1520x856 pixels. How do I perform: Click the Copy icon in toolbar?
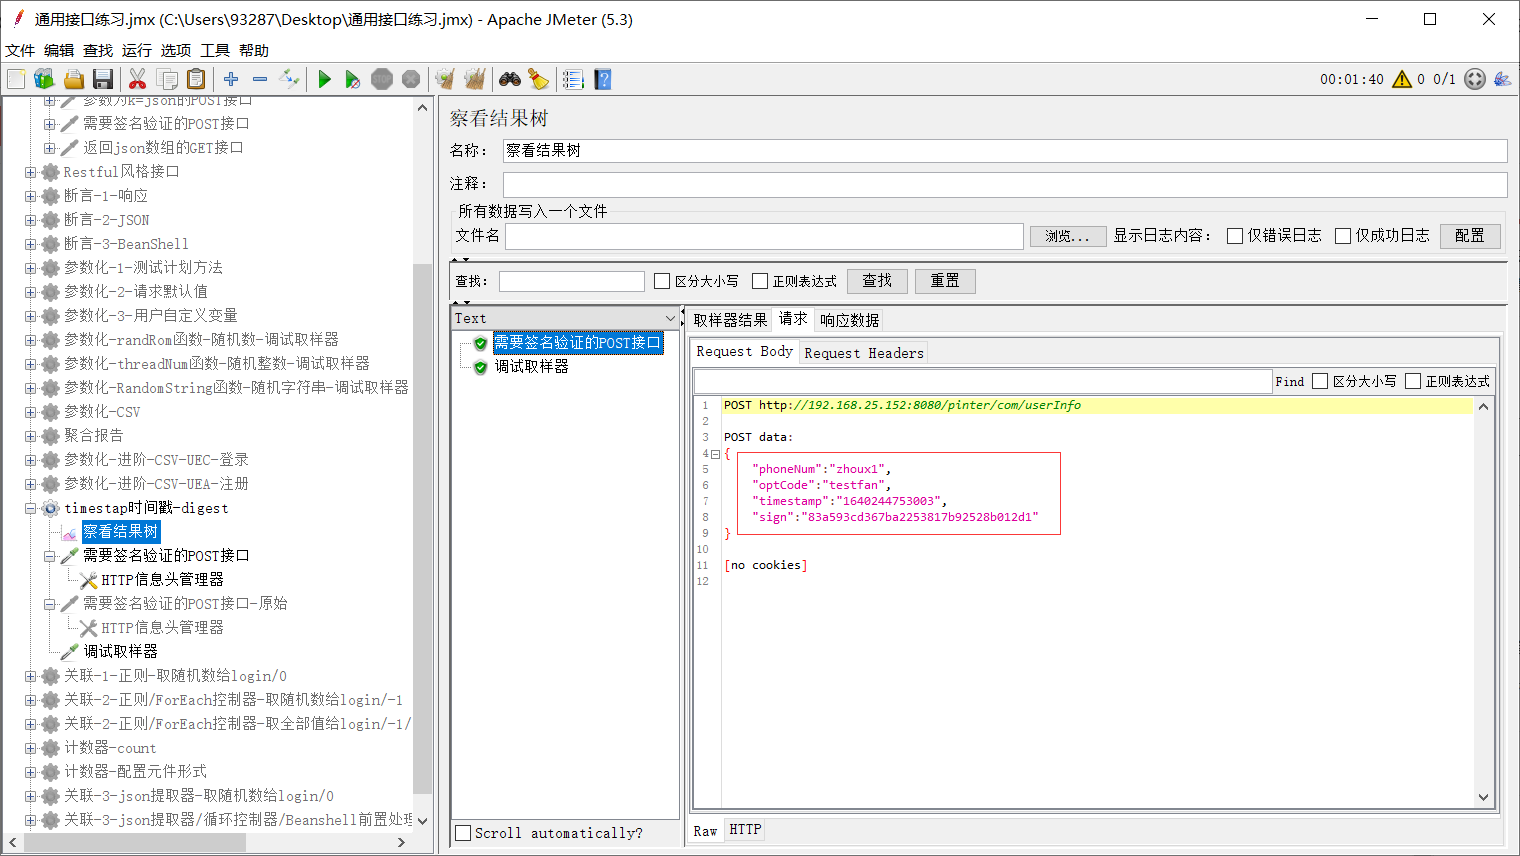tap(167, 79)
